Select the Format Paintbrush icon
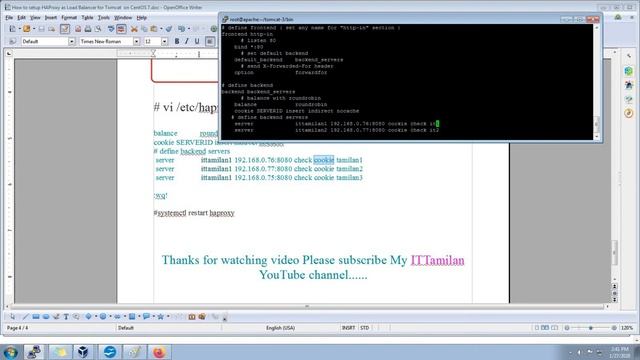This screenshot has width=640, height=360. pyautogui.click(x=169, y=29)
